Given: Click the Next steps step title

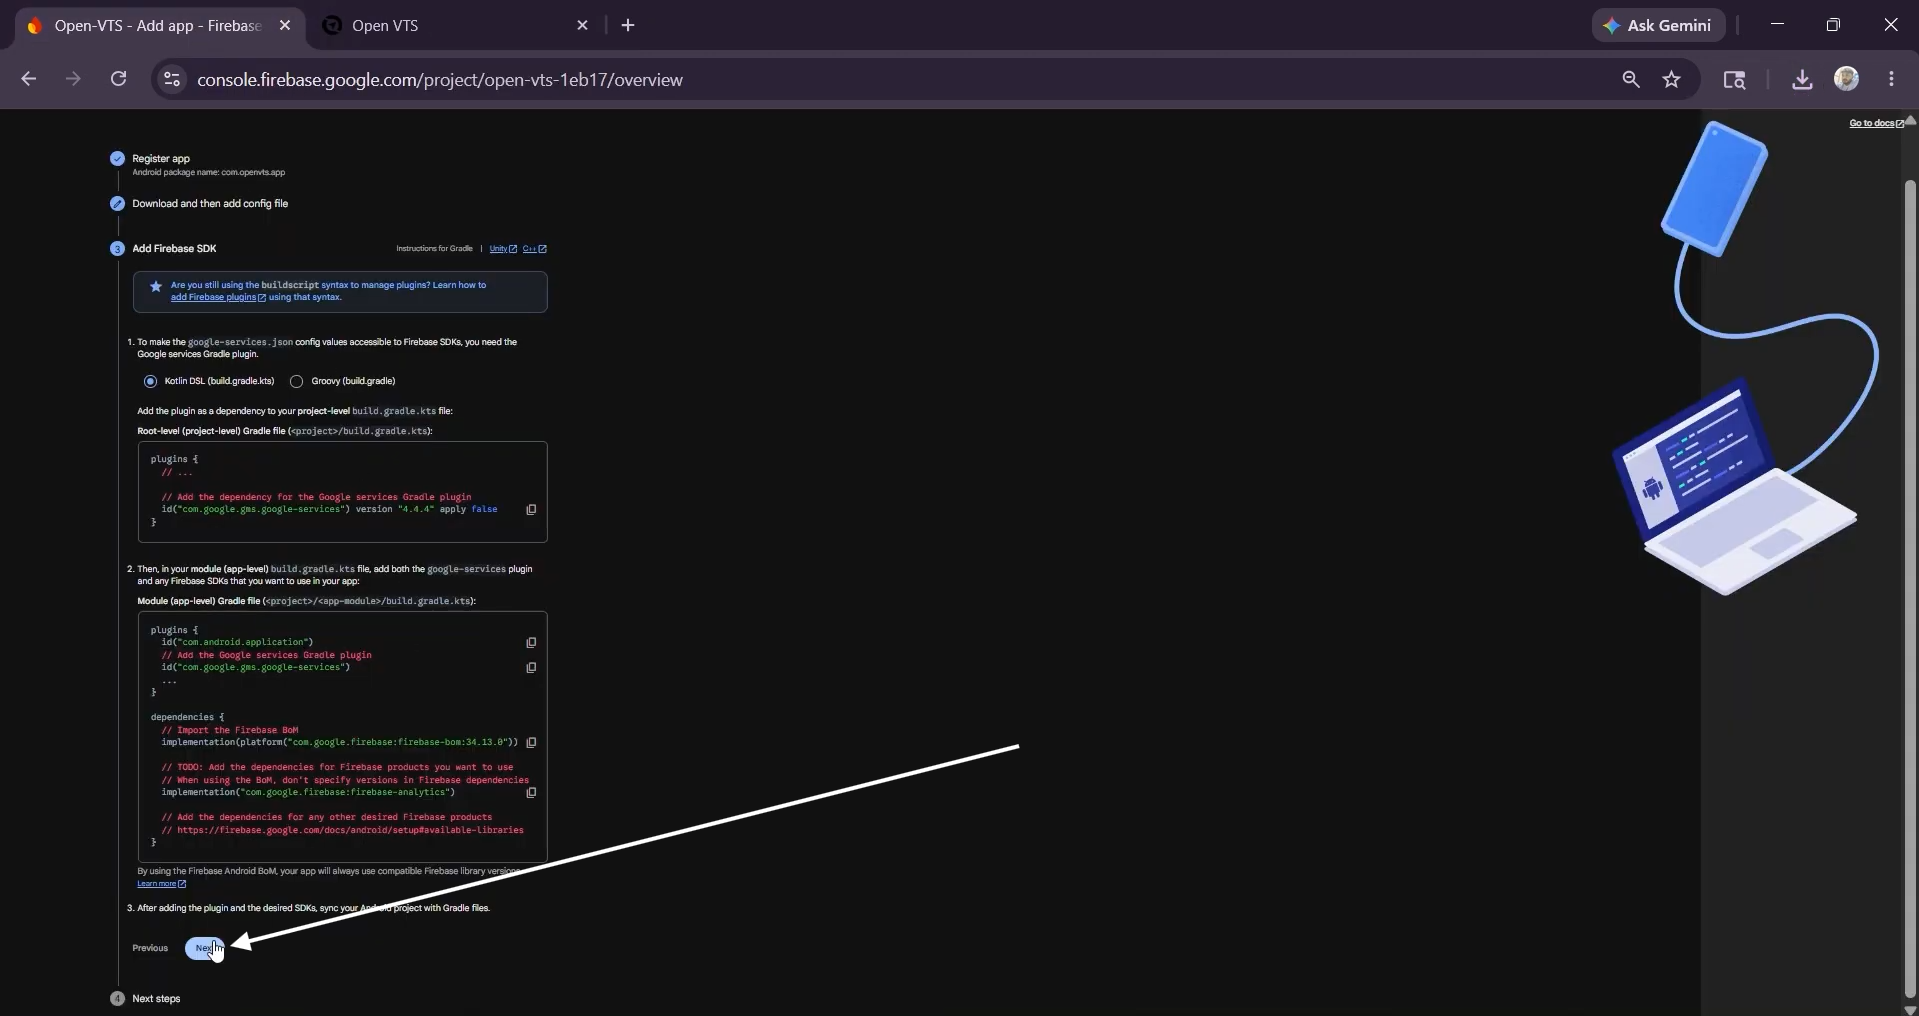Looking at the screenshot, I should [x=156, y=998].
